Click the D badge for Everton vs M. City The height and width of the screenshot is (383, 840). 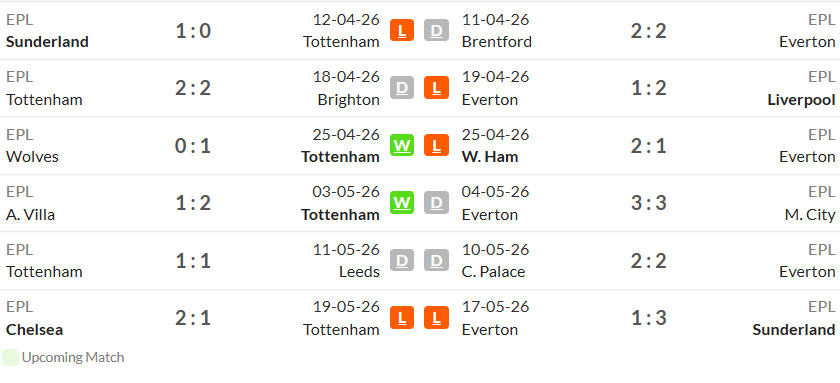point(437,202)
